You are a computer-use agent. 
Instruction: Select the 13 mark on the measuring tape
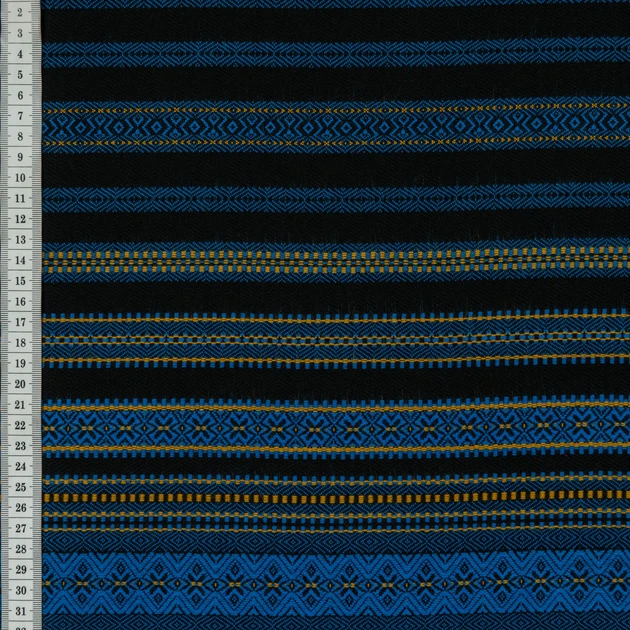20,240
